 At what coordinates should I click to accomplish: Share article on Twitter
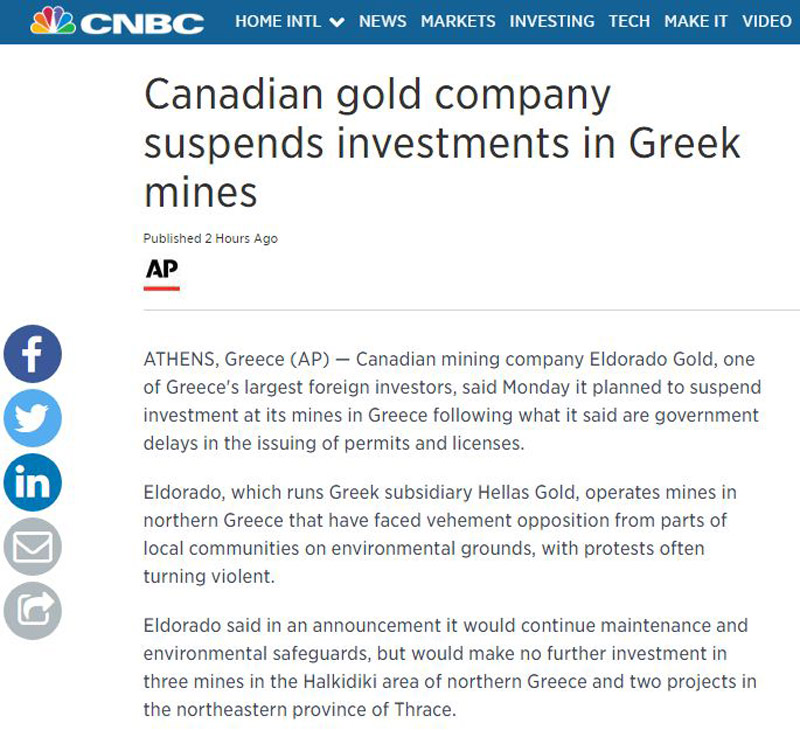[x=33, y=418]
